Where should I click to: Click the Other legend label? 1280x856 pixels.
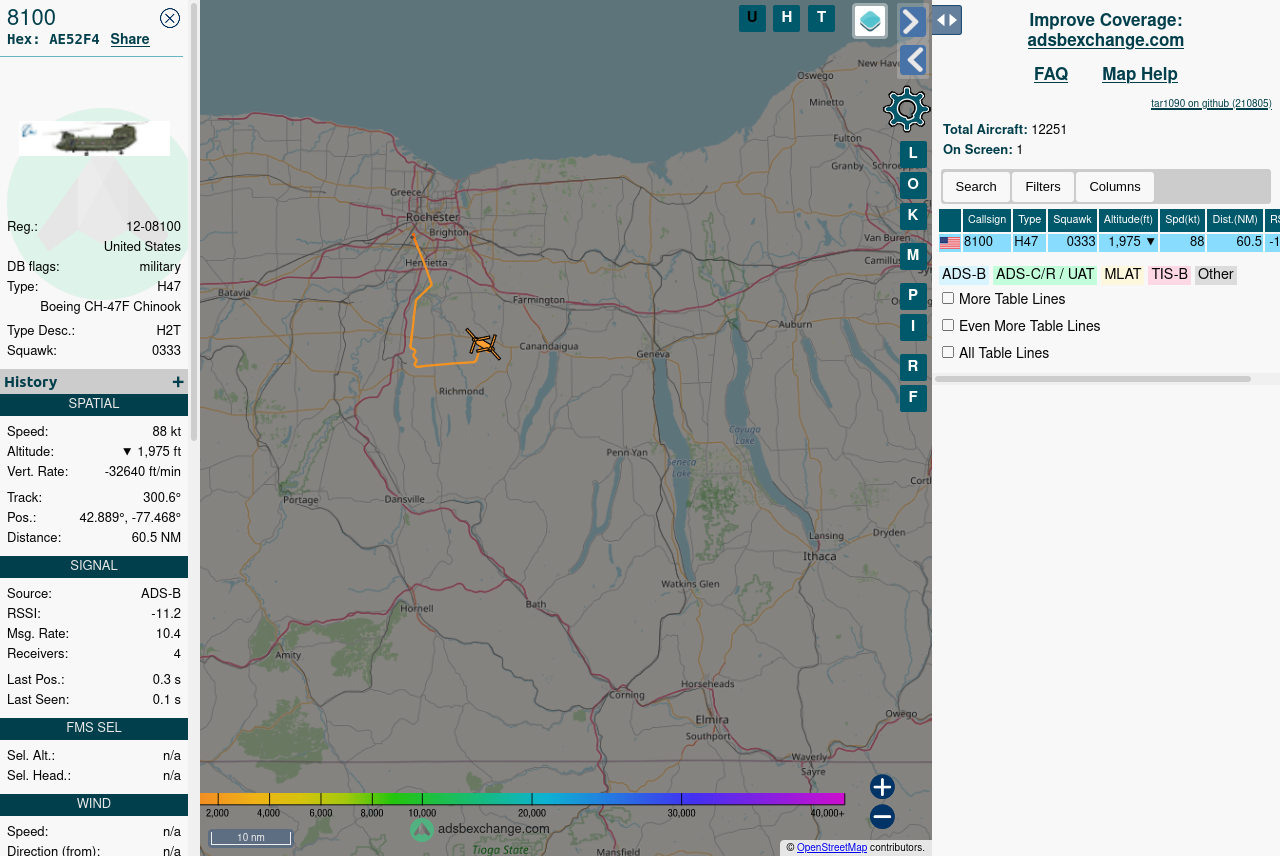click(1216, 274)
